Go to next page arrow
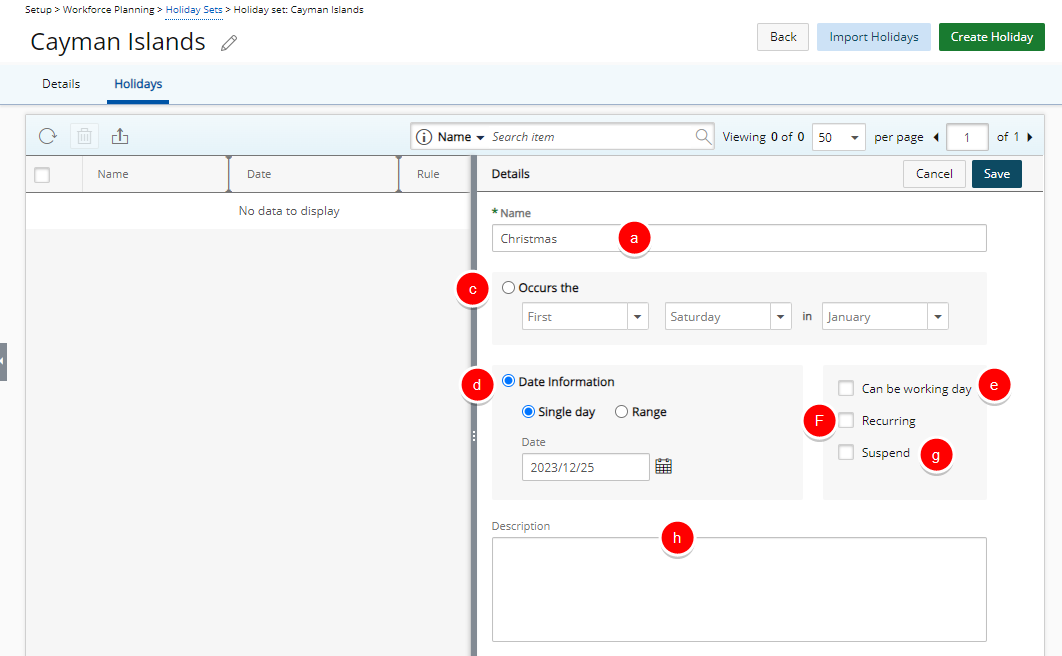This screenshot has width=1062, height=656. tap(1030, 137)
